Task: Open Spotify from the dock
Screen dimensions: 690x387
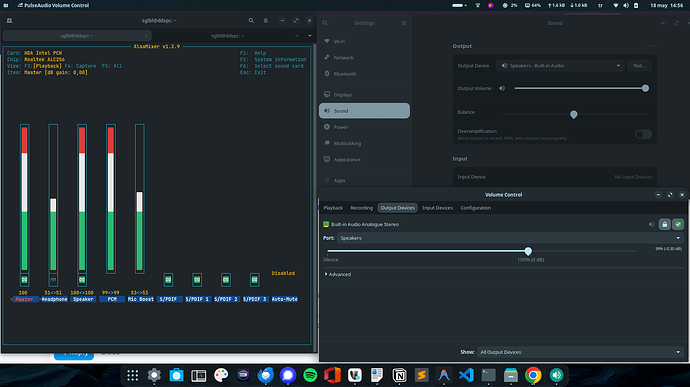Action: click(310, 375)
